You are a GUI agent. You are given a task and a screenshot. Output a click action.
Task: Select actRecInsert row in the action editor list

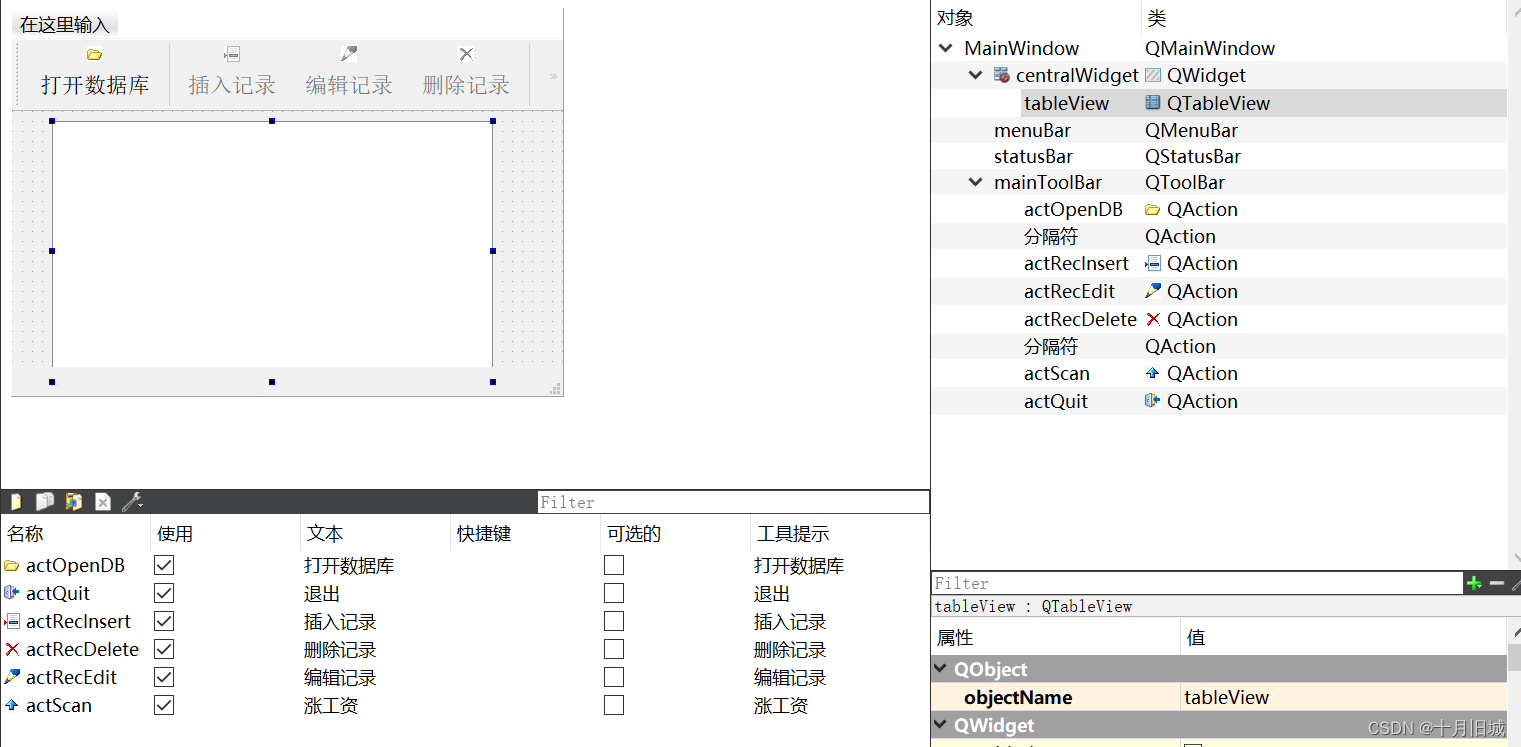pyautogui.click(x=465, y=621)
